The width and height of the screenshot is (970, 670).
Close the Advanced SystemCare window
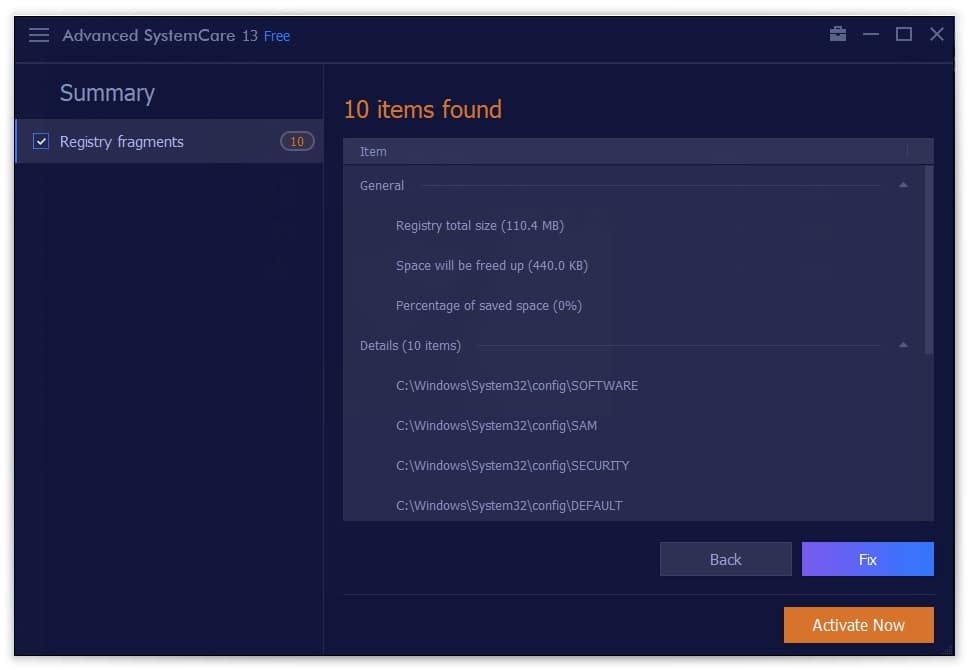point(937,35)
